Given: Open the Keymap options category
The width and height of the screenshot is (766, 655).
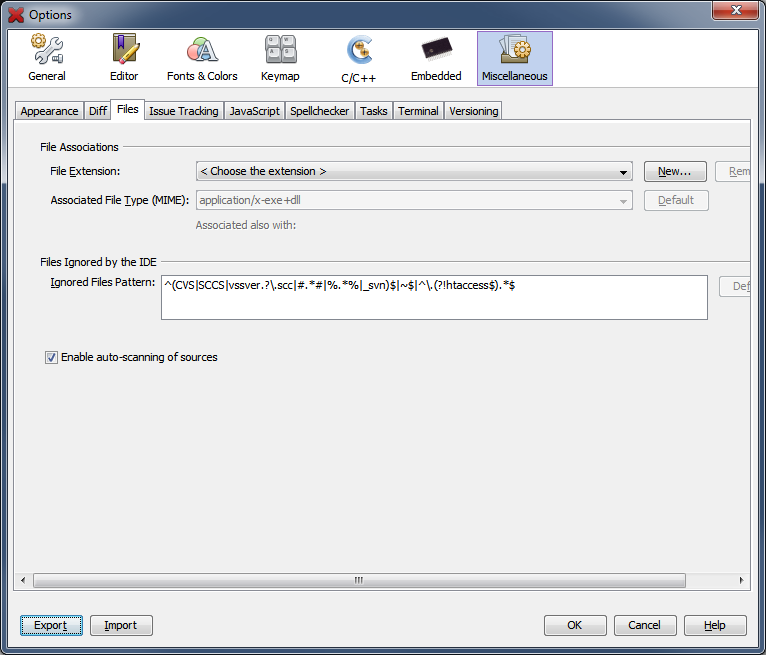Looking at the screenshot, I should point(280,58).
